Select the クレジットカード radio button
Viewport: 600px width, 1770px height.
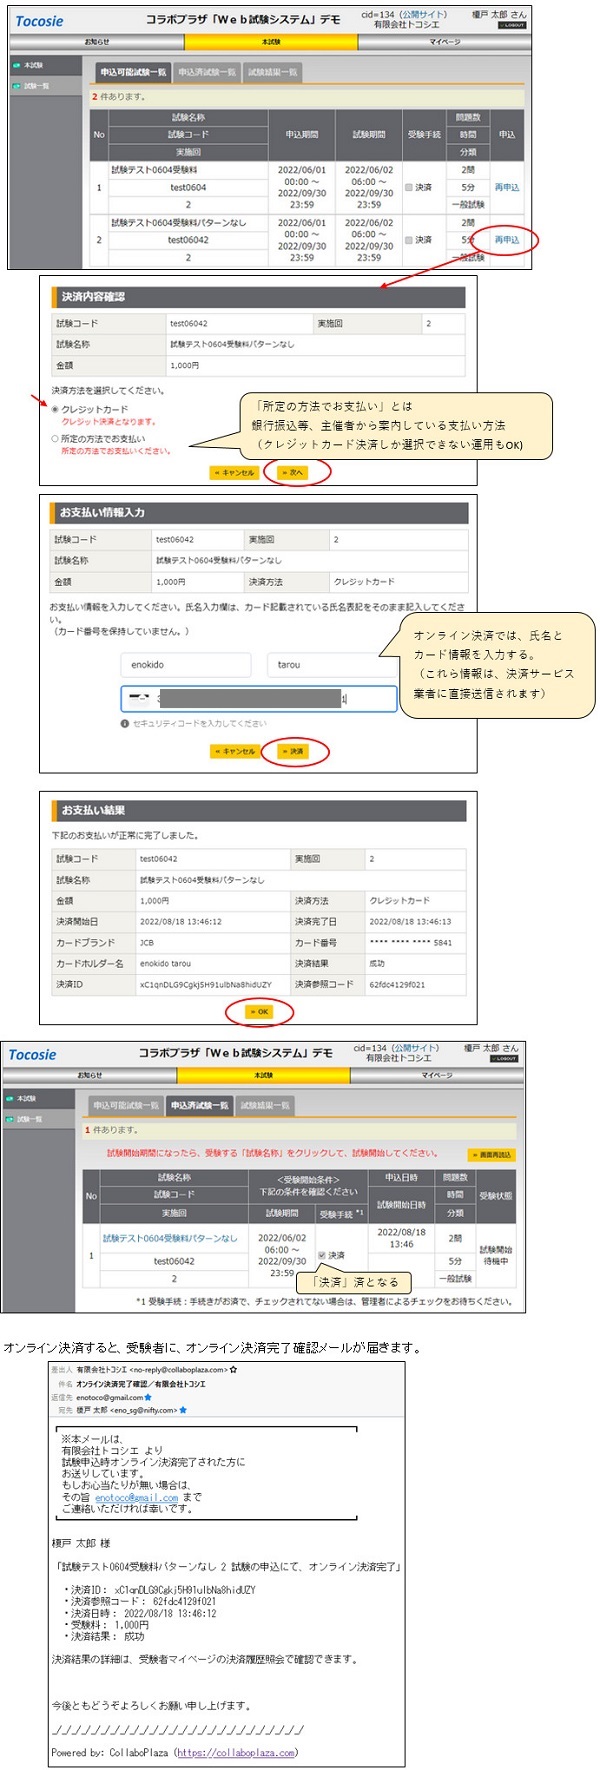point(55,409)
